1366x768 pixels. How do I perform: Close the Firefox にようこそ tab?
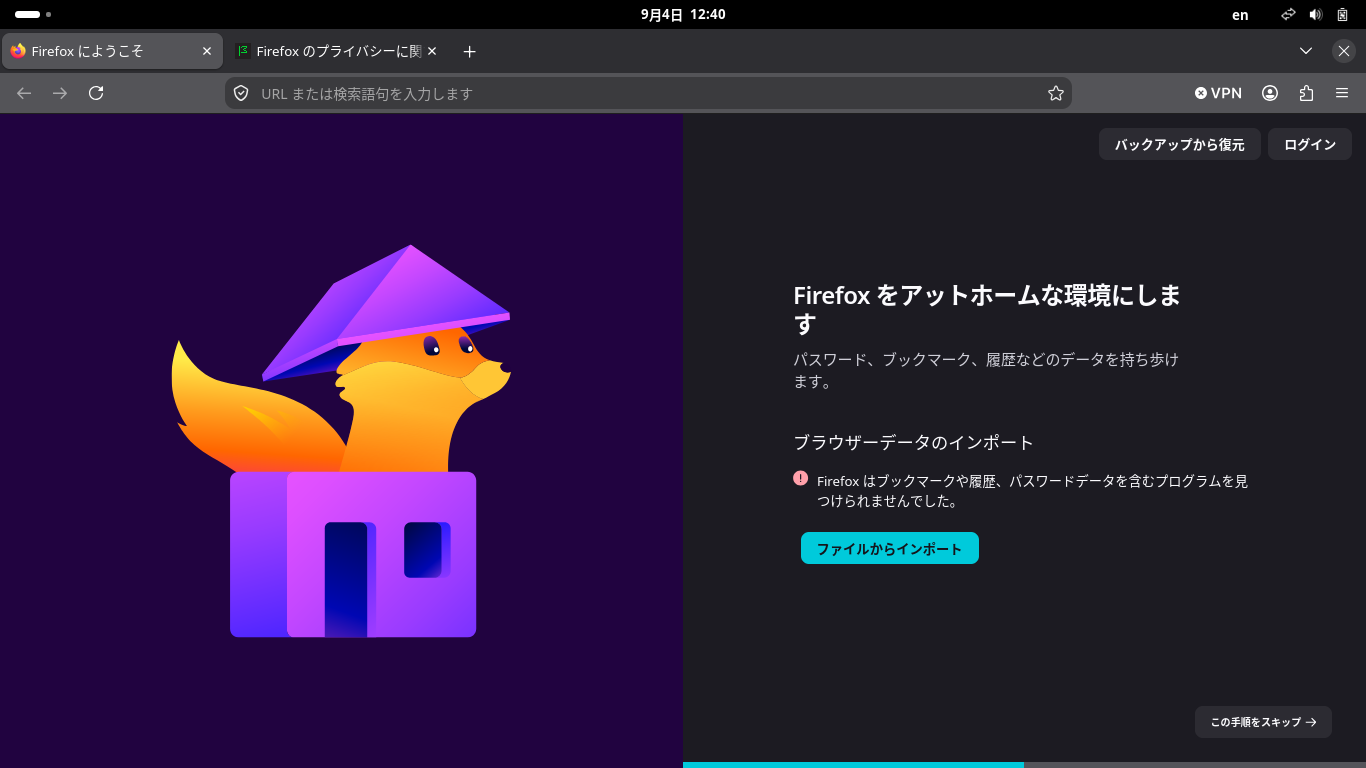pos(207,51)
